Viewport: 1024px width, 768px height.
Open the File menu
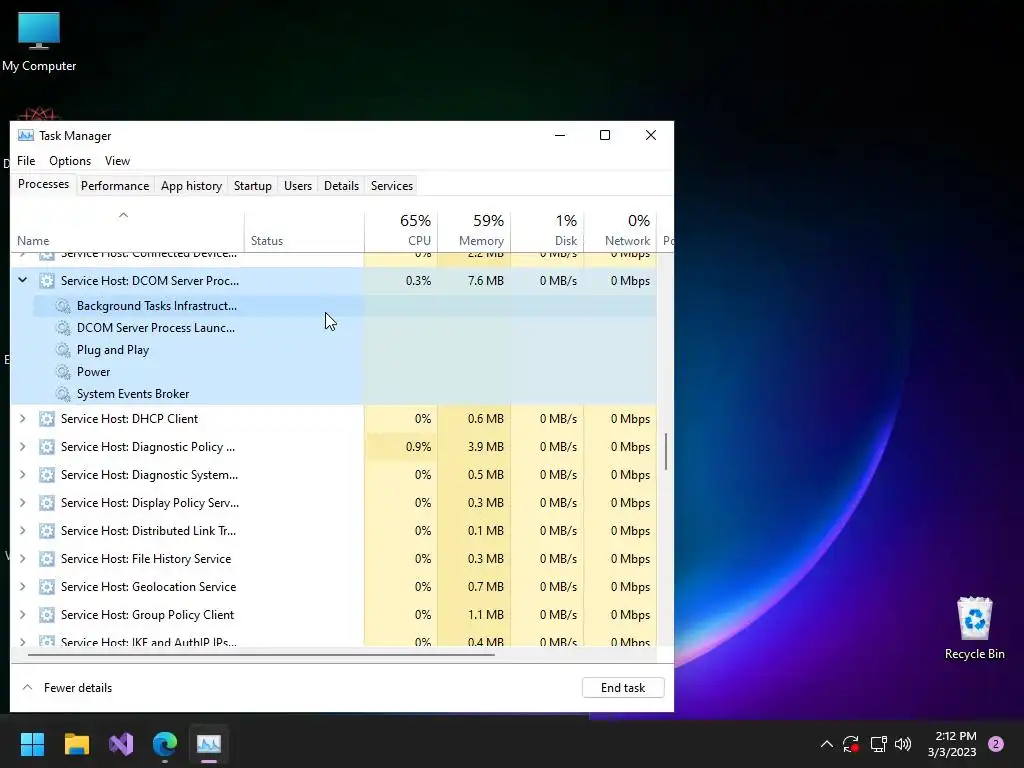[x=26, y=161]
